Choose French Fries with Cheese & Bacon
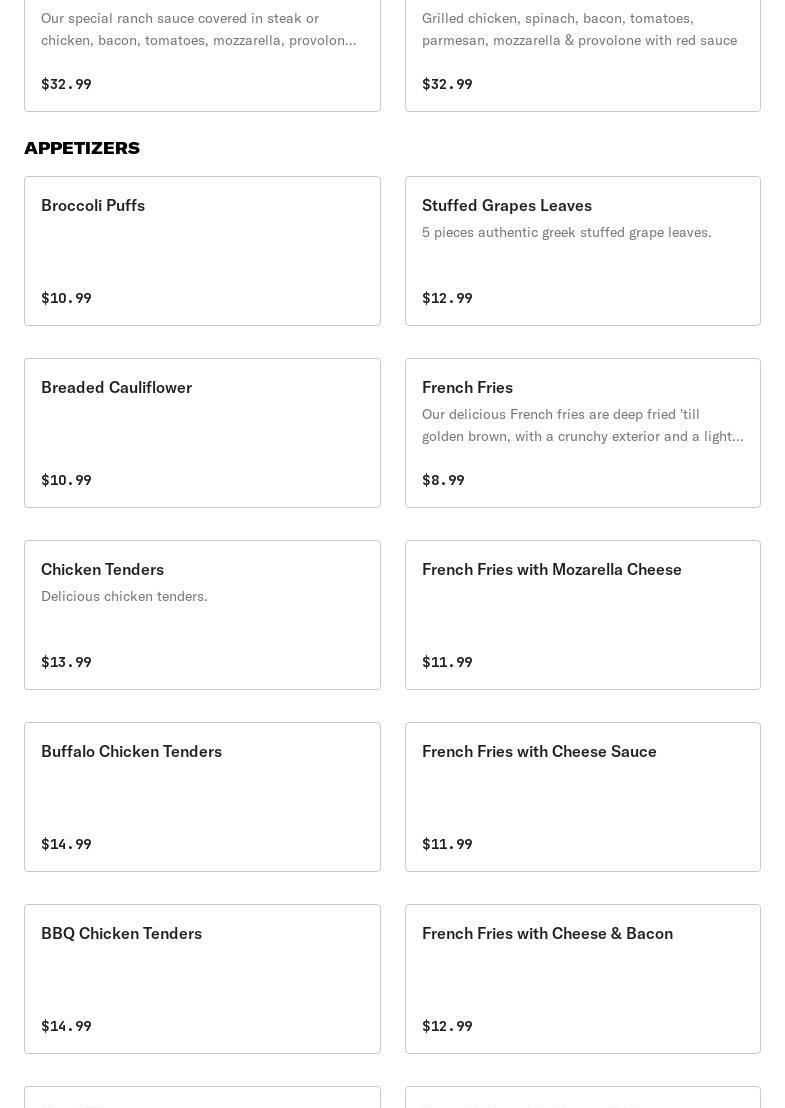Image resolution: width=785 pixels, height=1108 pixels. pos(582,978)
